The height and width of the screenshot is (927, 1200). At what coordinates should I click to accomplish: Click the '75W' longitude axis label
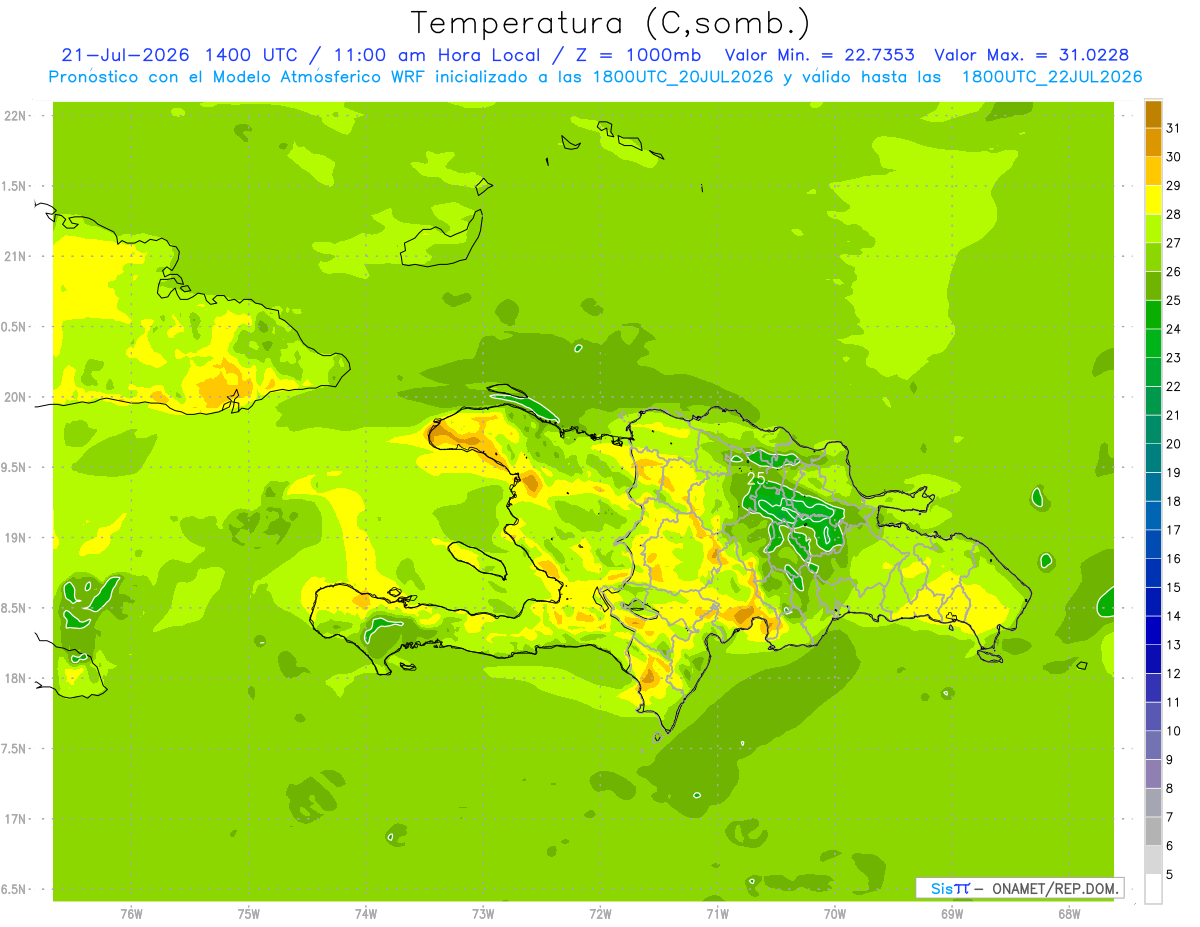click(249, 914)
